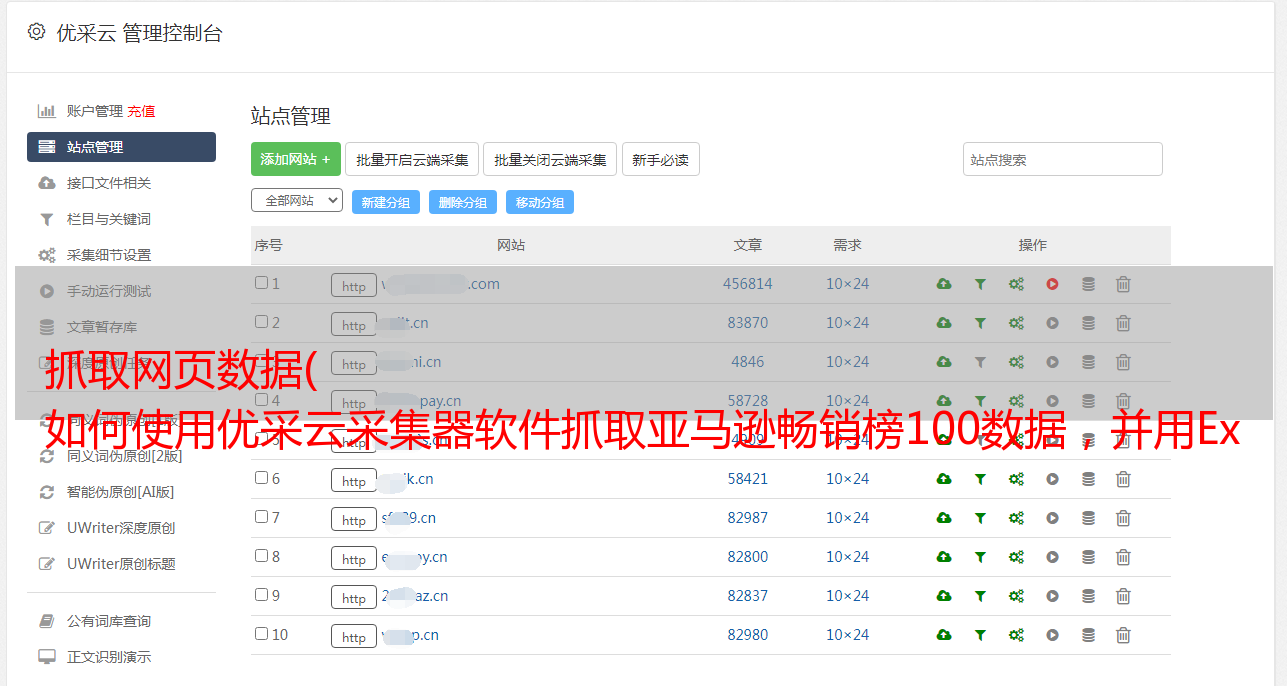Delete site 6 with its trash icon
Screen dimensions: 1287x686
pos(1123,479)
